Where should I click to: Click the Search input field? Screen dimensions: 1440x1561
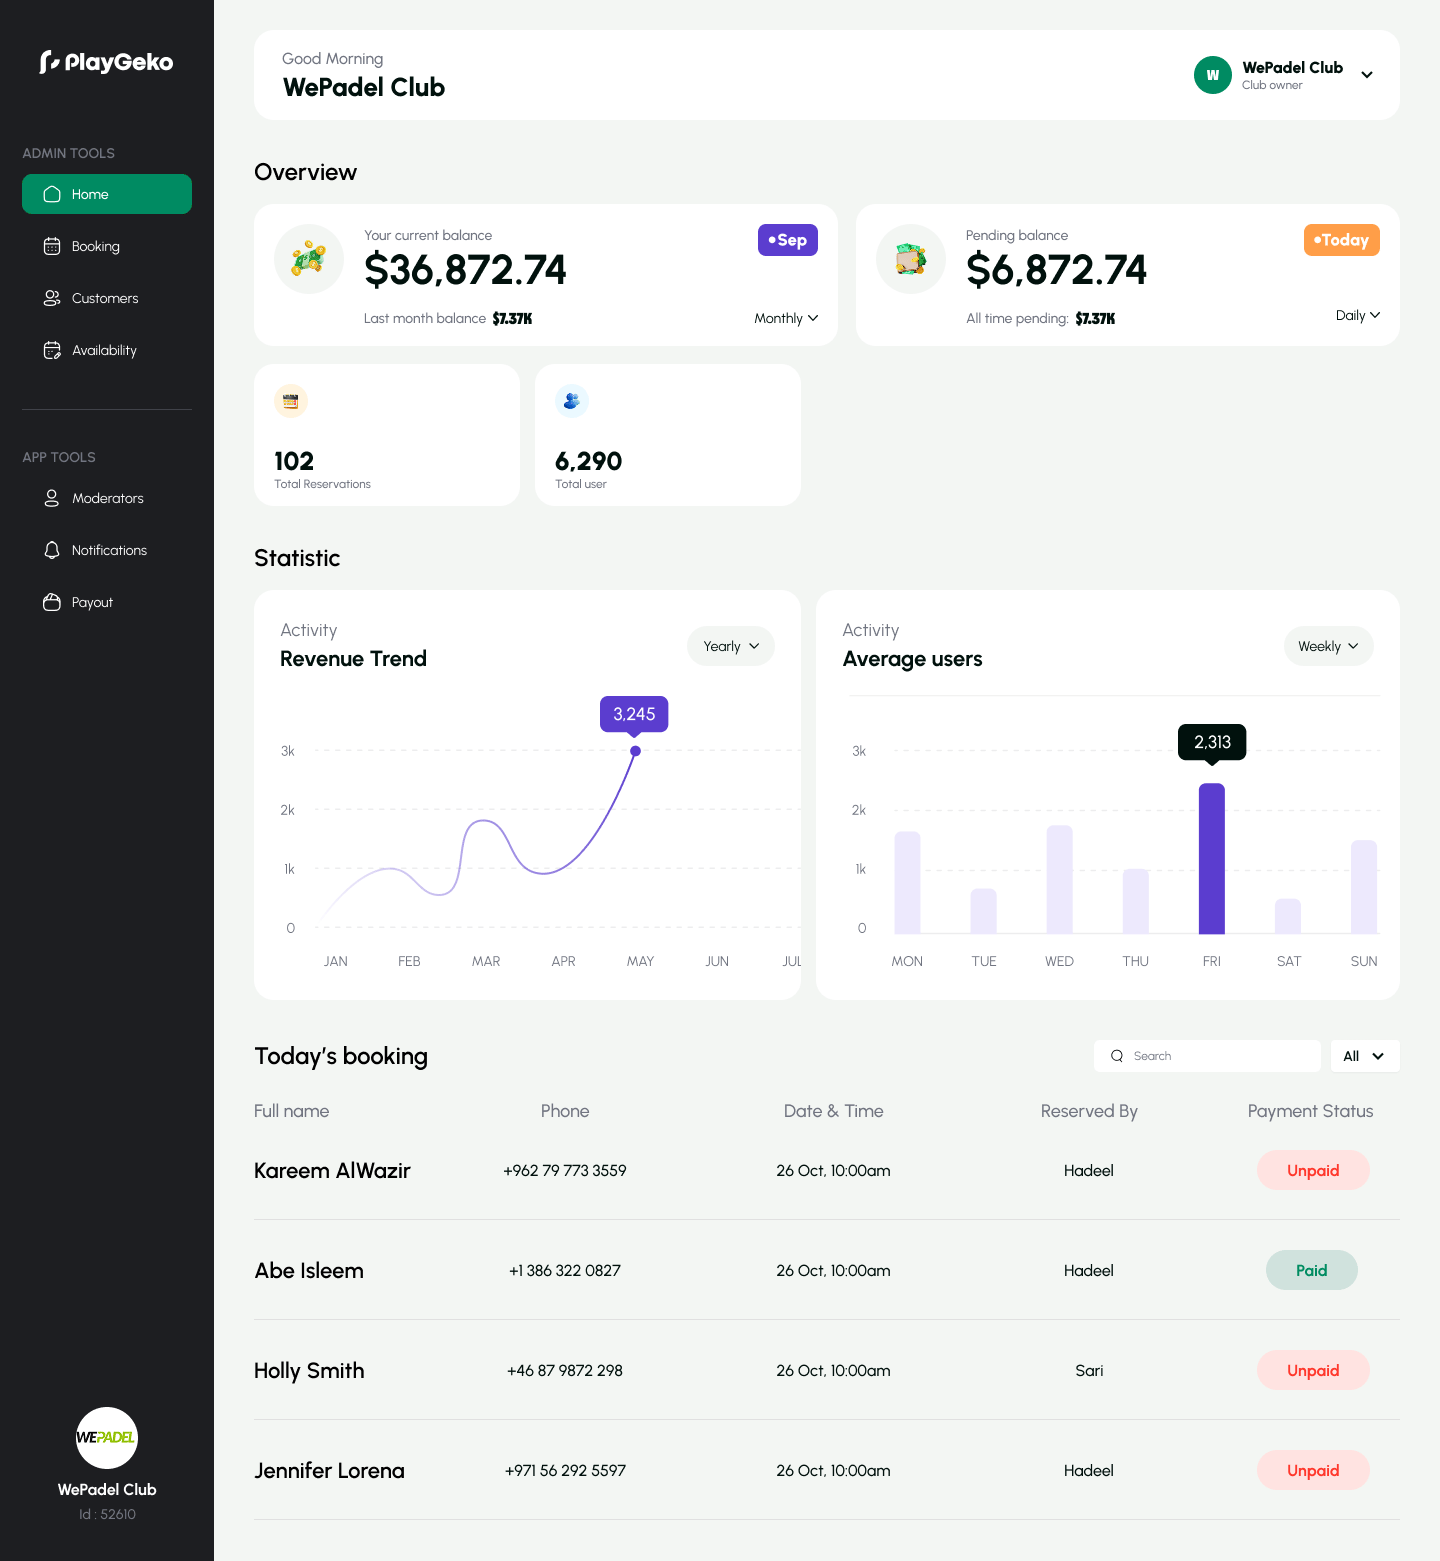(x=1207, y=1056)
